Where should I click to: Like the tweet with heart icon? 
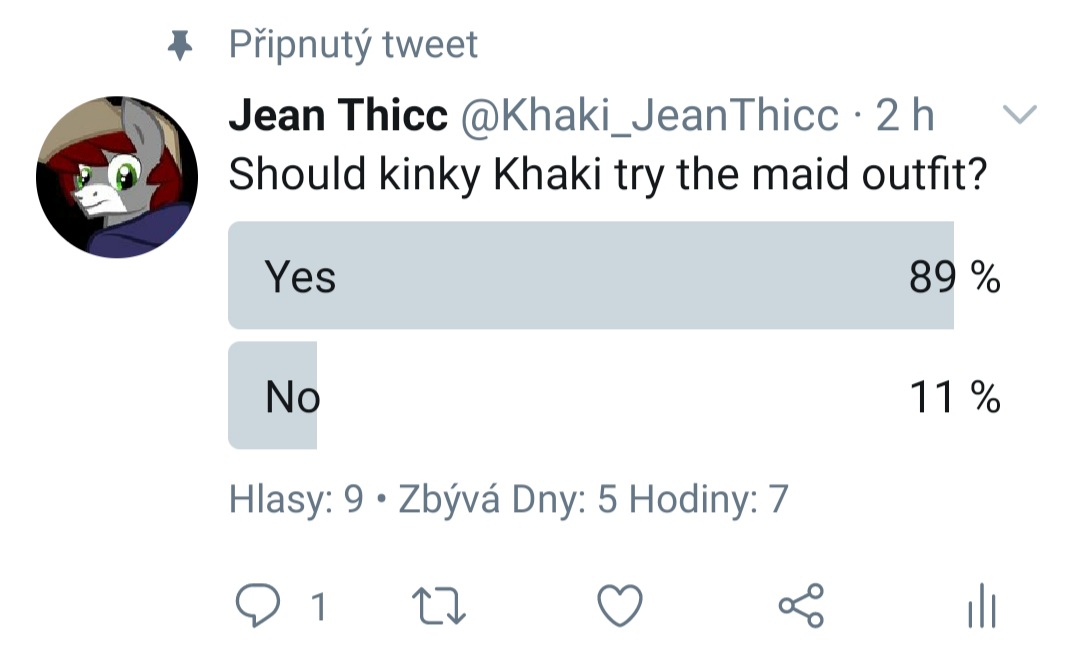tap(619, 605)
